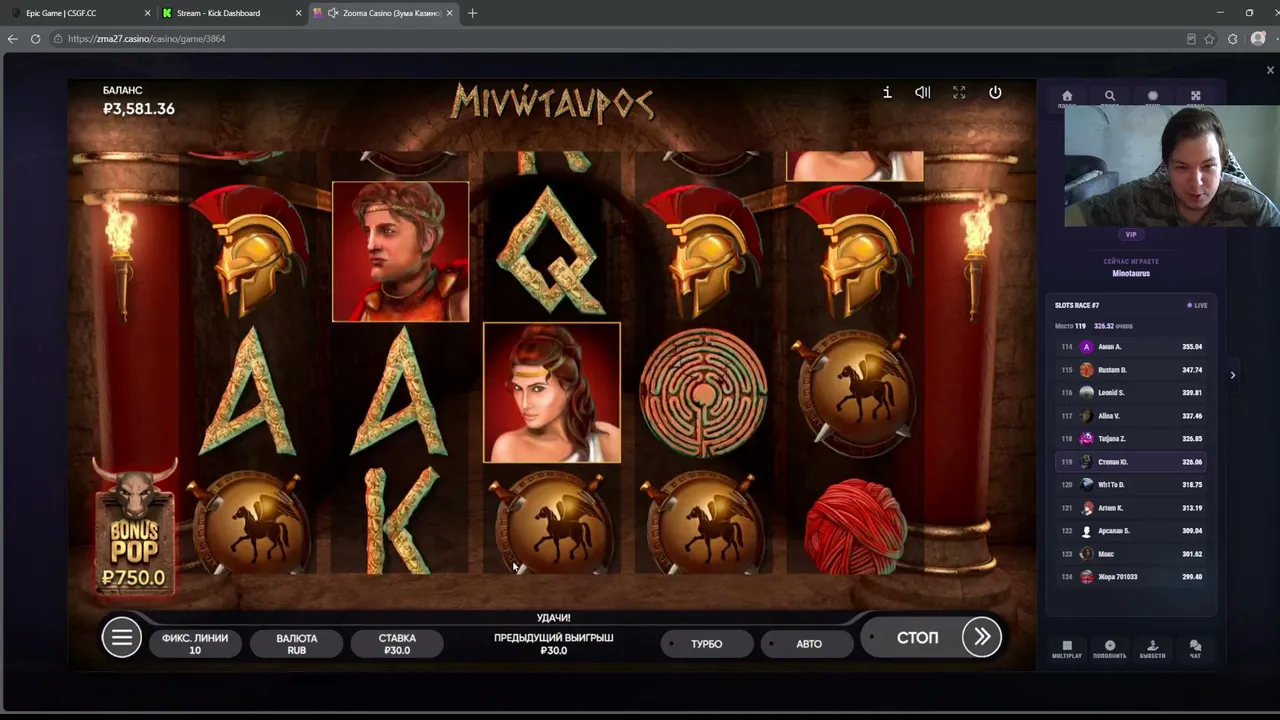Click the Пополнить deposit icon
Screen dimensions: 1280x720
pyautogui.click(x=1110, y=649)
